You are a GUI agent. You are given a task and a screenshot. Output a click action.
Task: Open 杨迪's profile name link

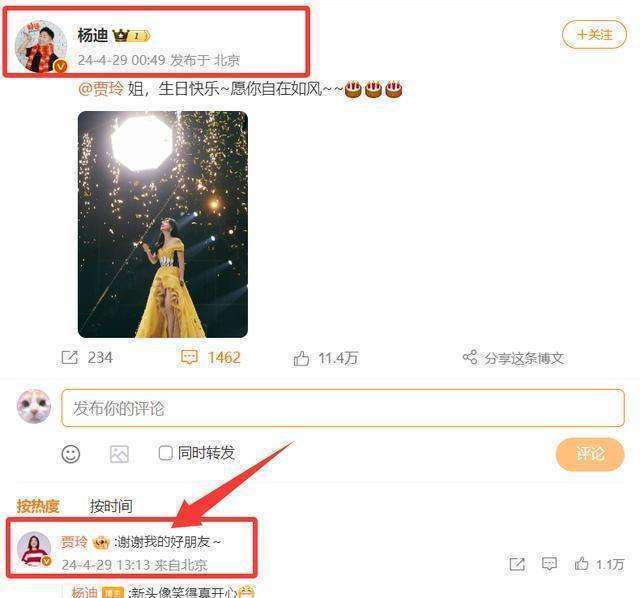[x=93, y=36]
